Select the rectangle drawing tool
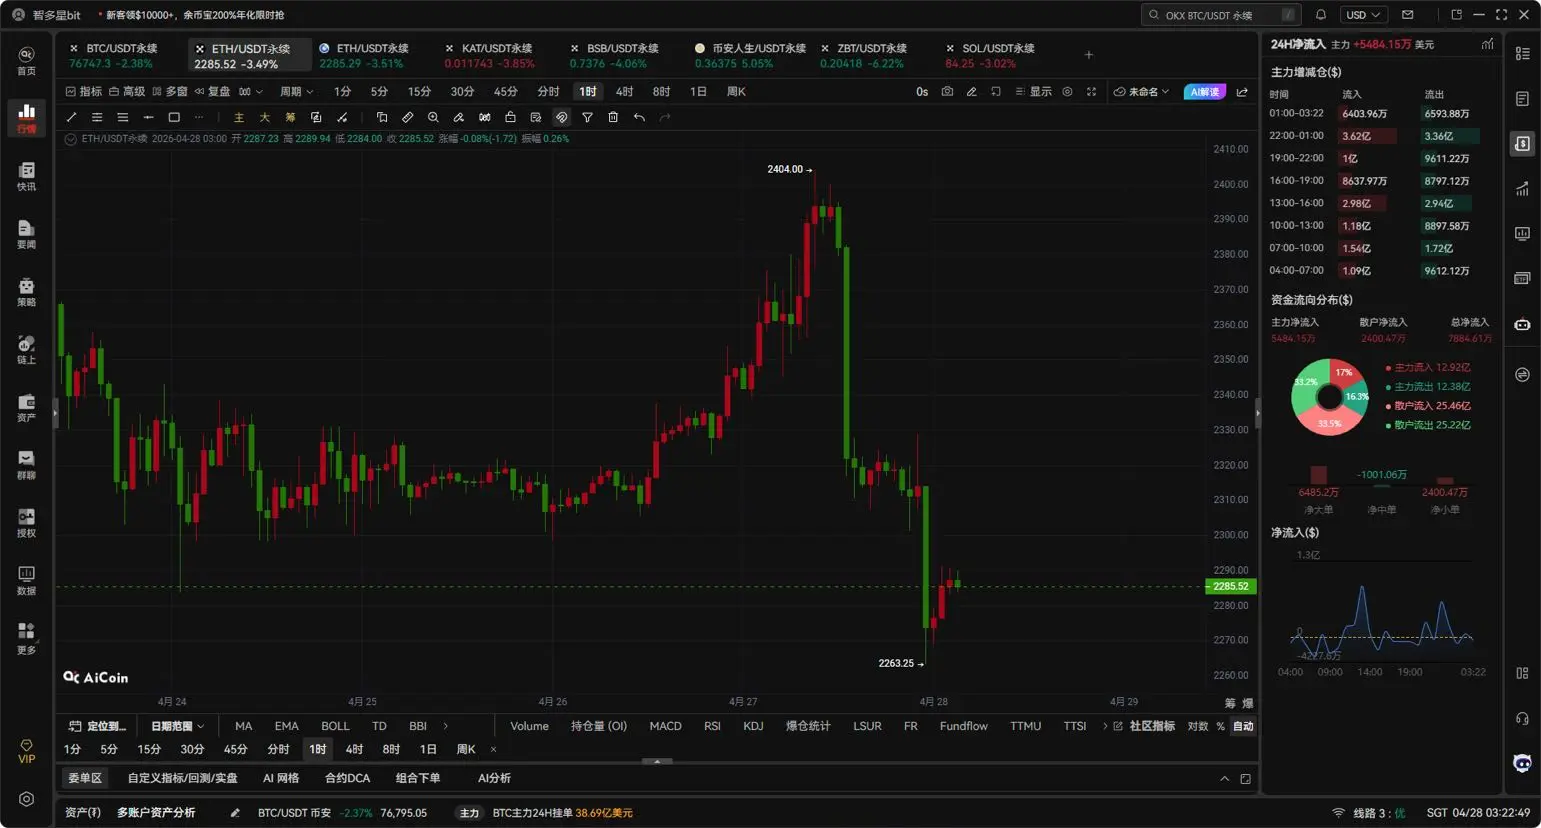Image resolution: width=1541 pixels, height=828 pixels. pos(174,117)
